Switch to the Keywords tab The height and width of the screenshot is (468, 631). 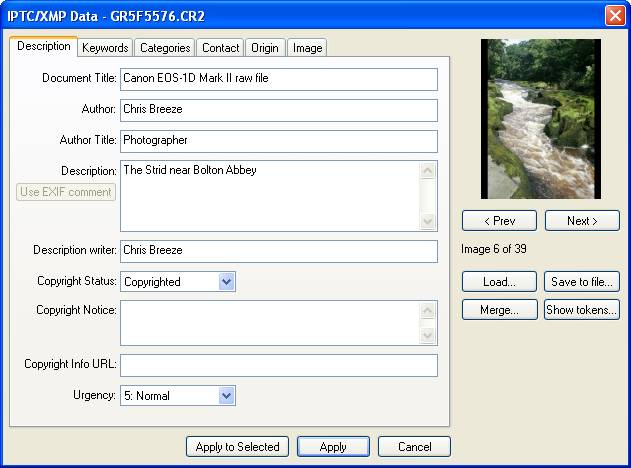pos(105,48)
